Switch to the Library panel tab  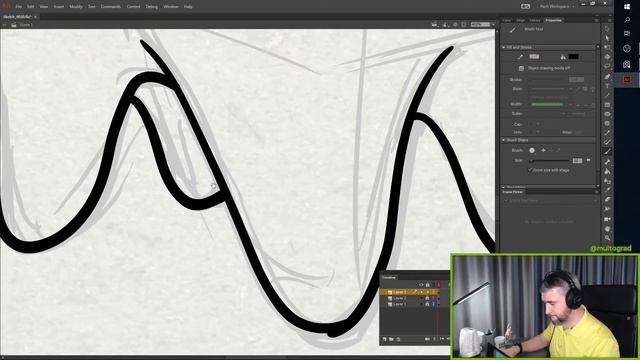535,20
